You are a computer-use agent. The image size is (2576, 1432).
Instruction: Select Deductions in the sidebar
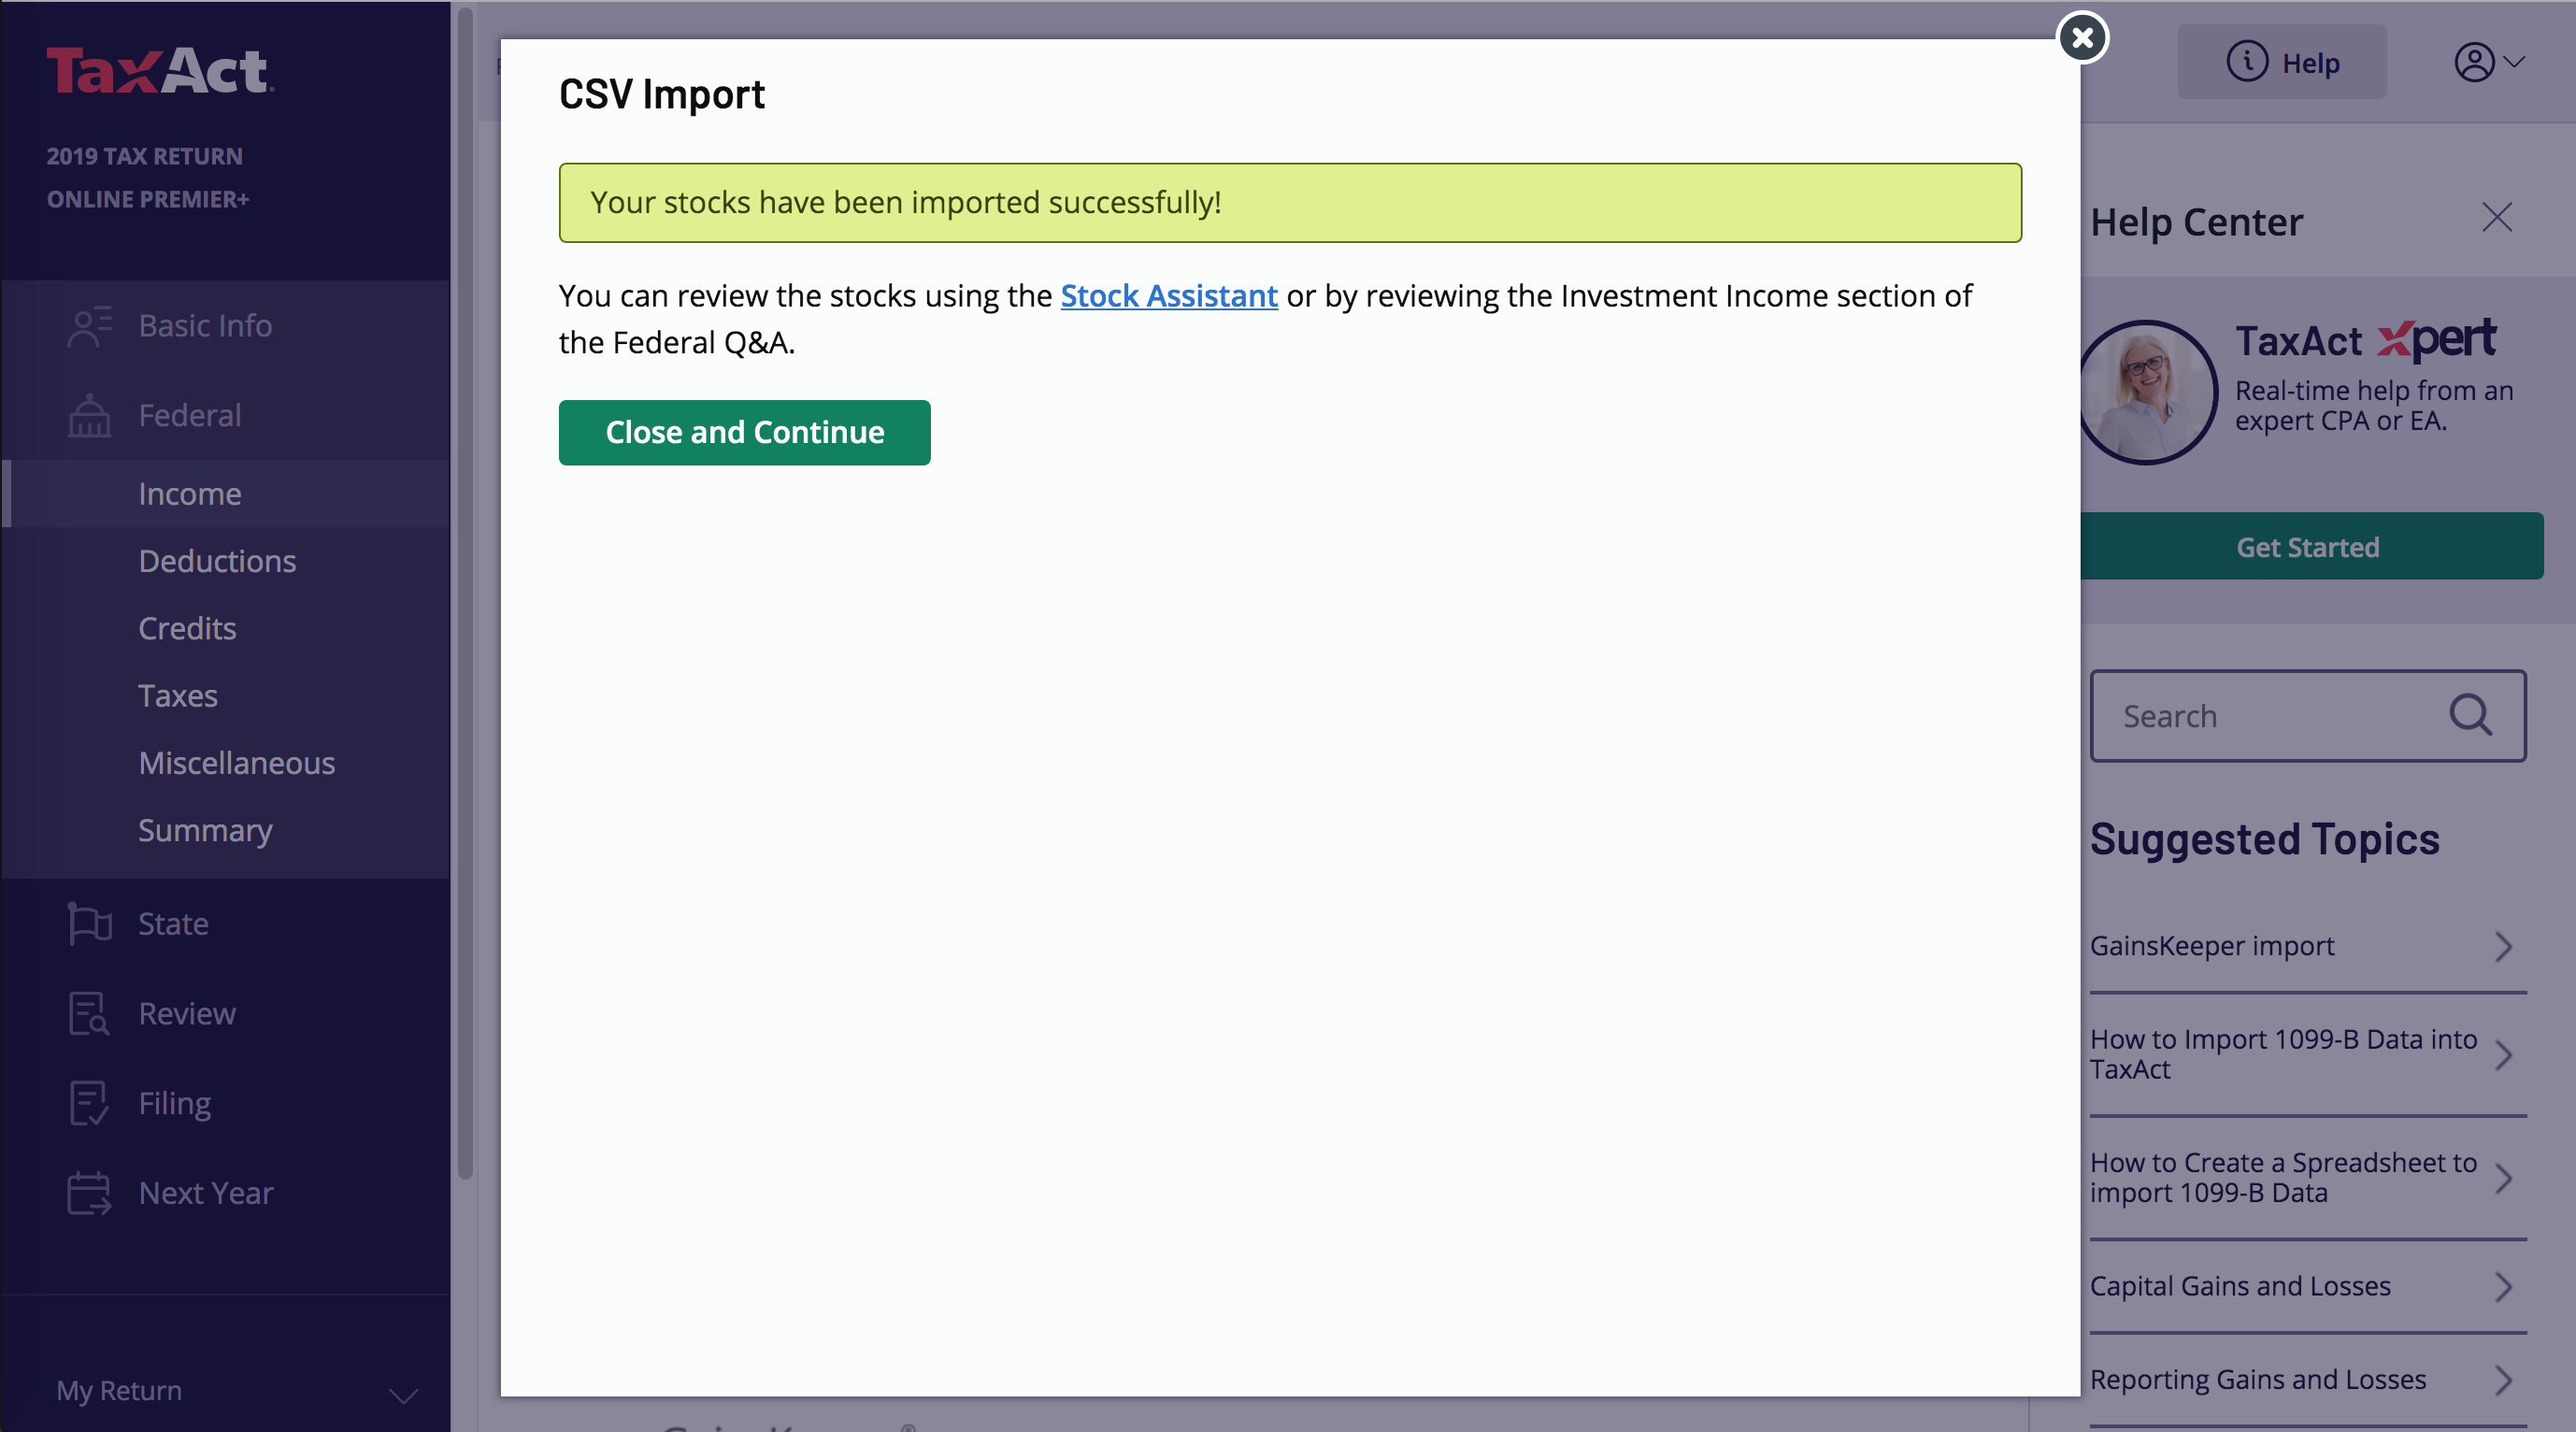[217, 561]
